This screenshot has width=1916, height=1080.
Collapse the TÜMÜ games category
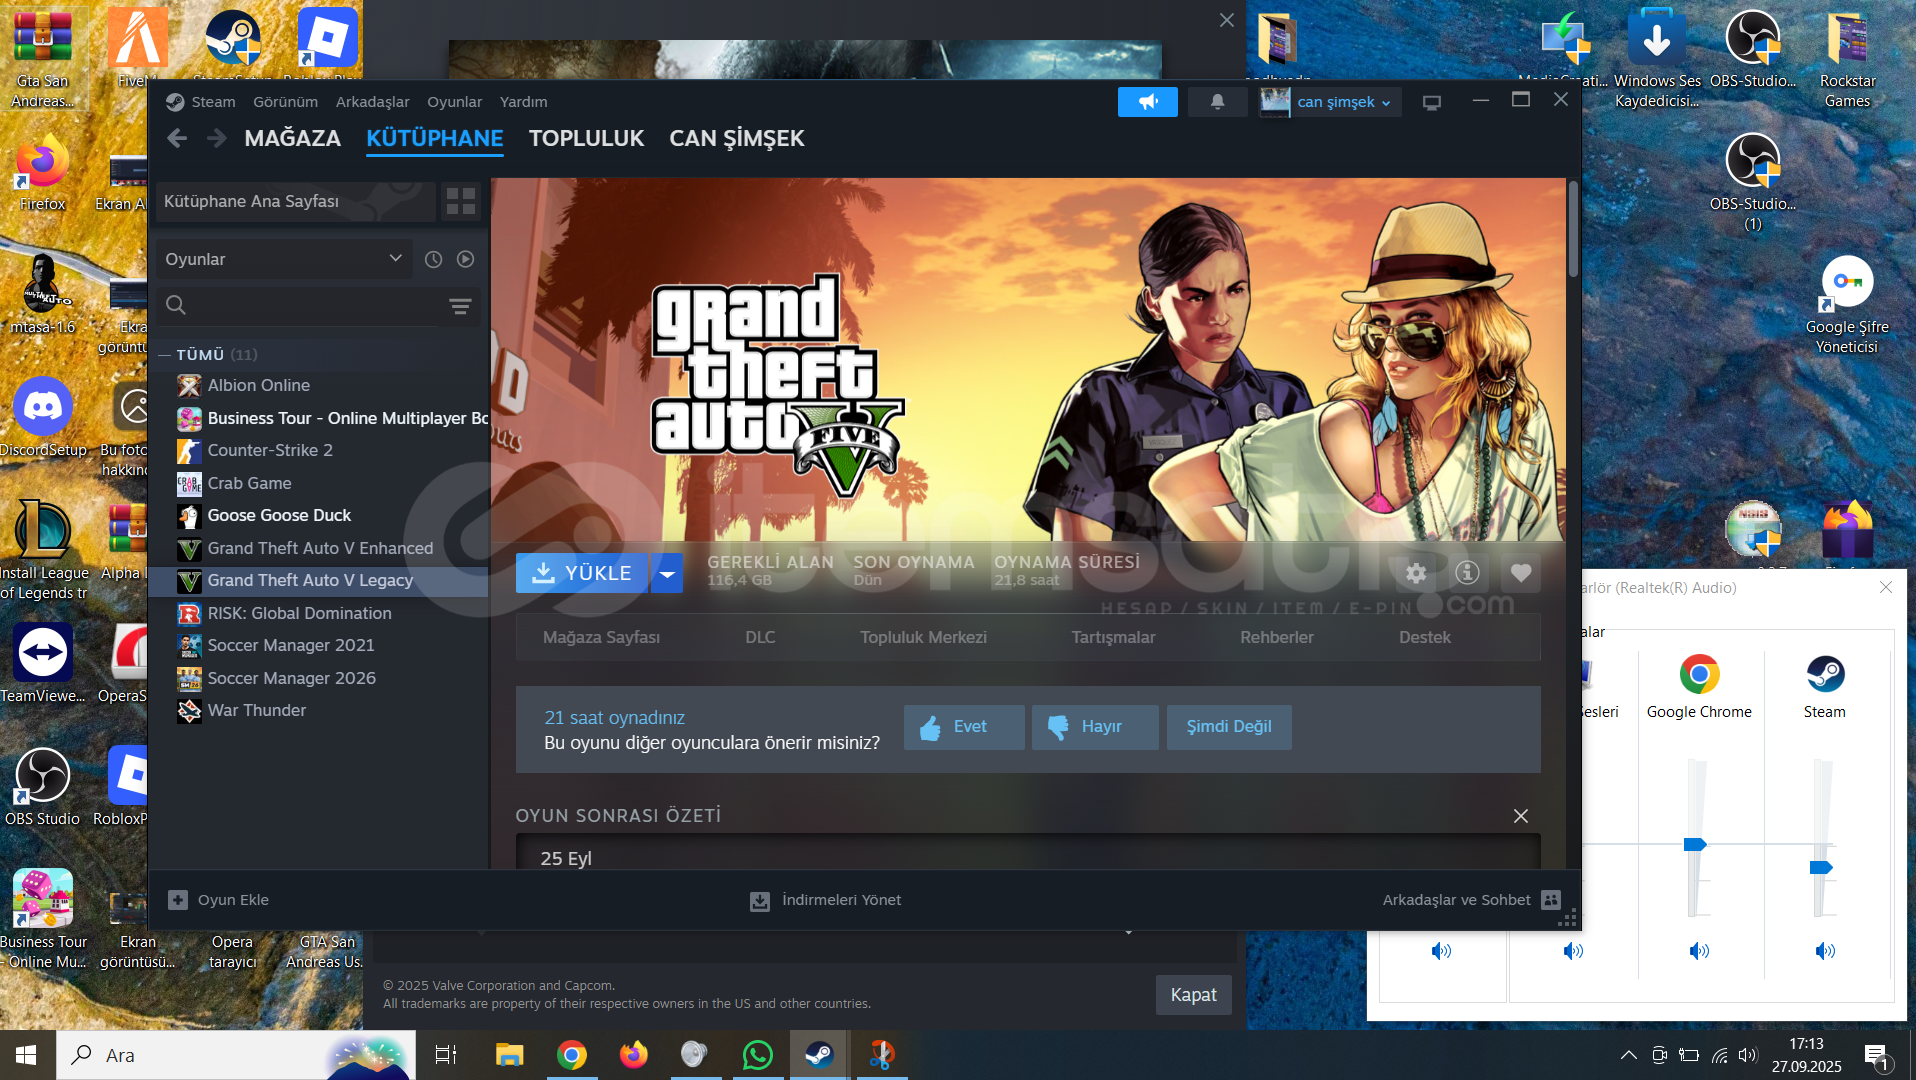click(165, 355)
